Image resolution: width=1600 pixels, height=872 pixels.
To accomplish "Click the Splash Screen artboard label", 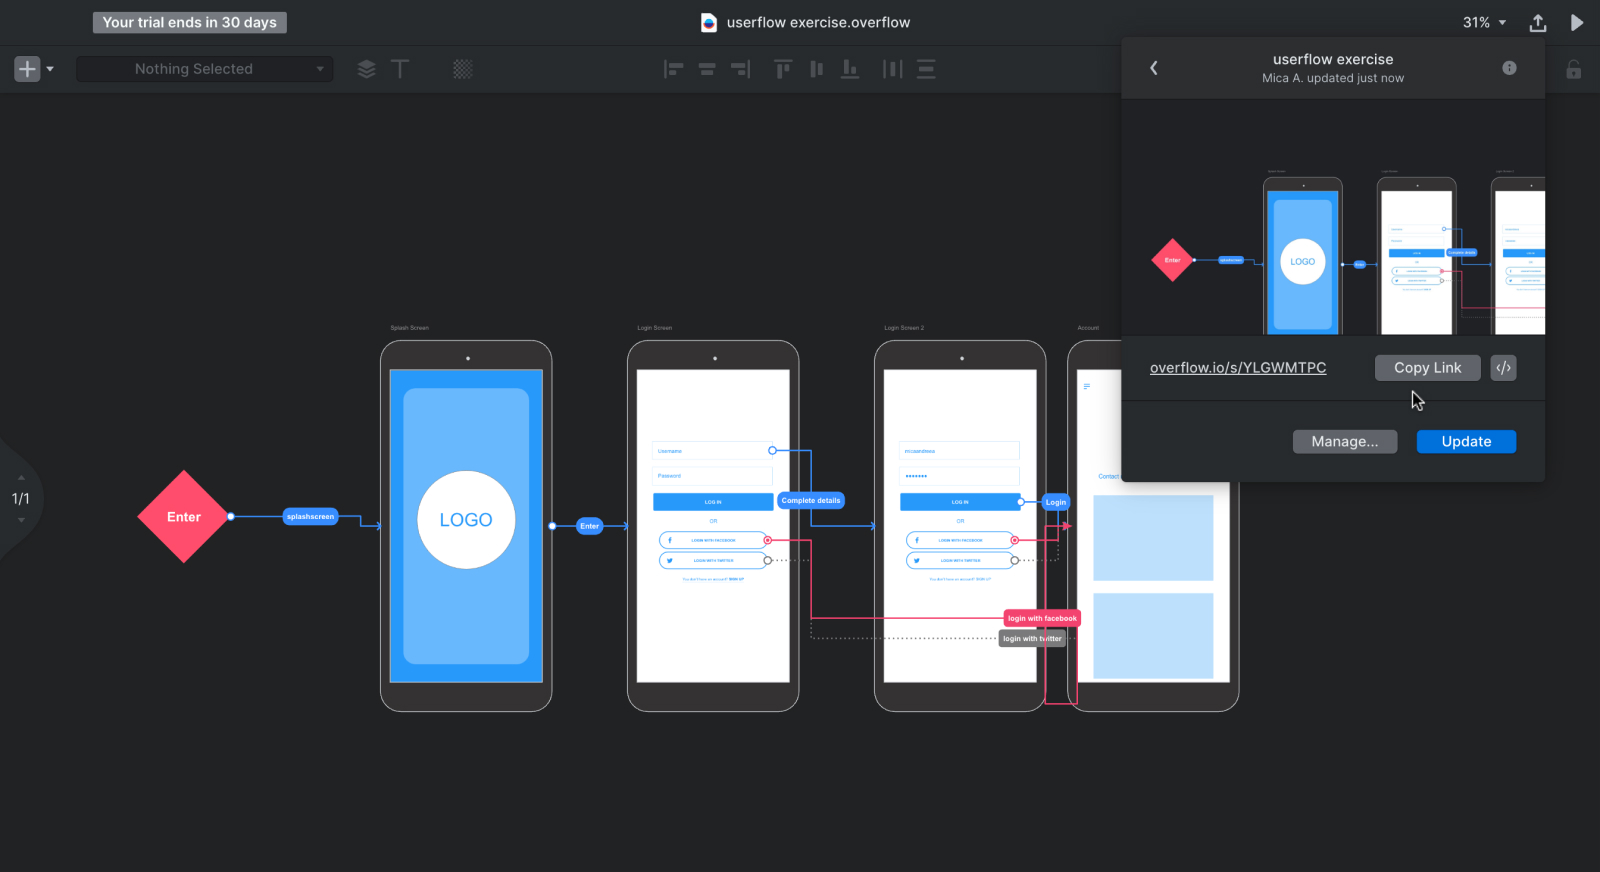I will click(410, 328).
